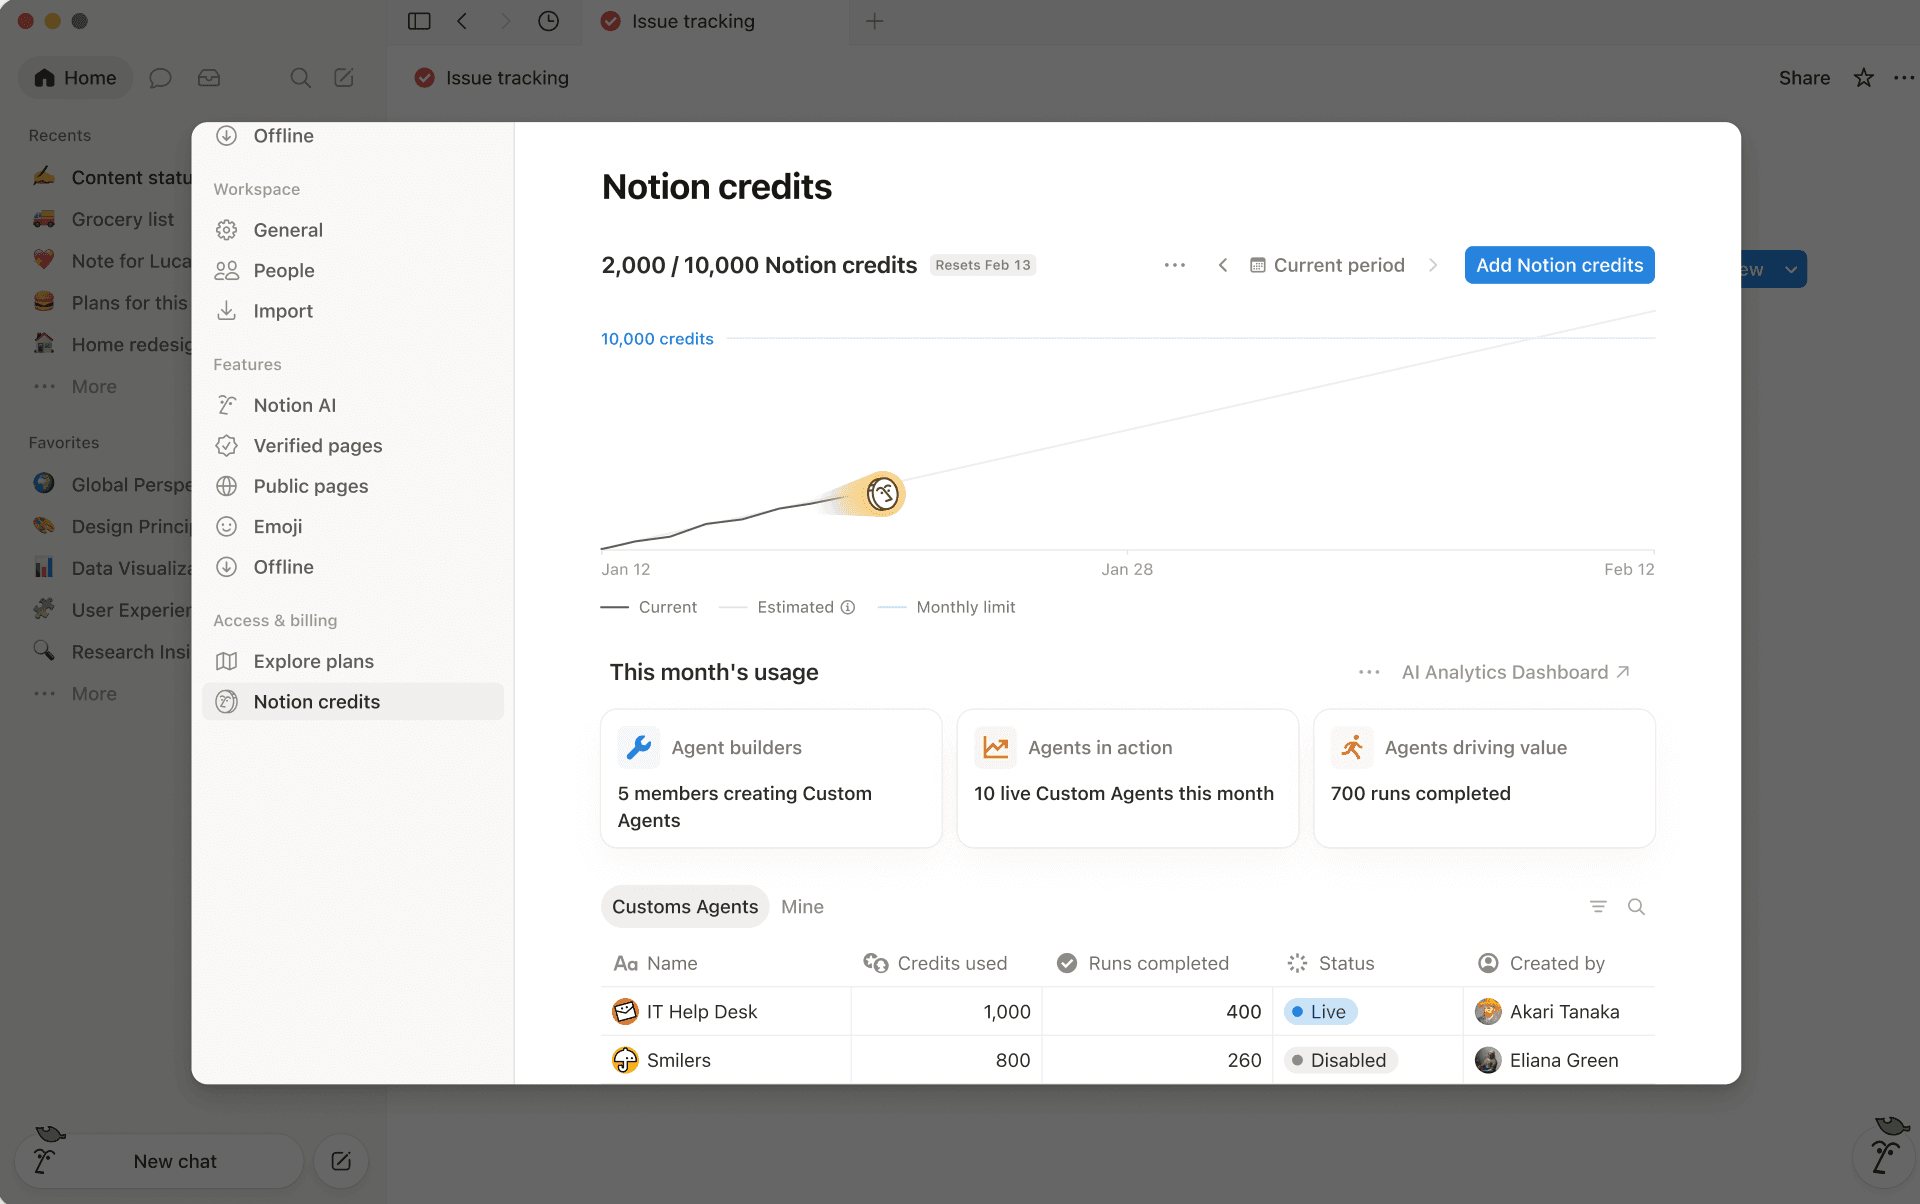Expand More under Favorites

tap(93, 693)
